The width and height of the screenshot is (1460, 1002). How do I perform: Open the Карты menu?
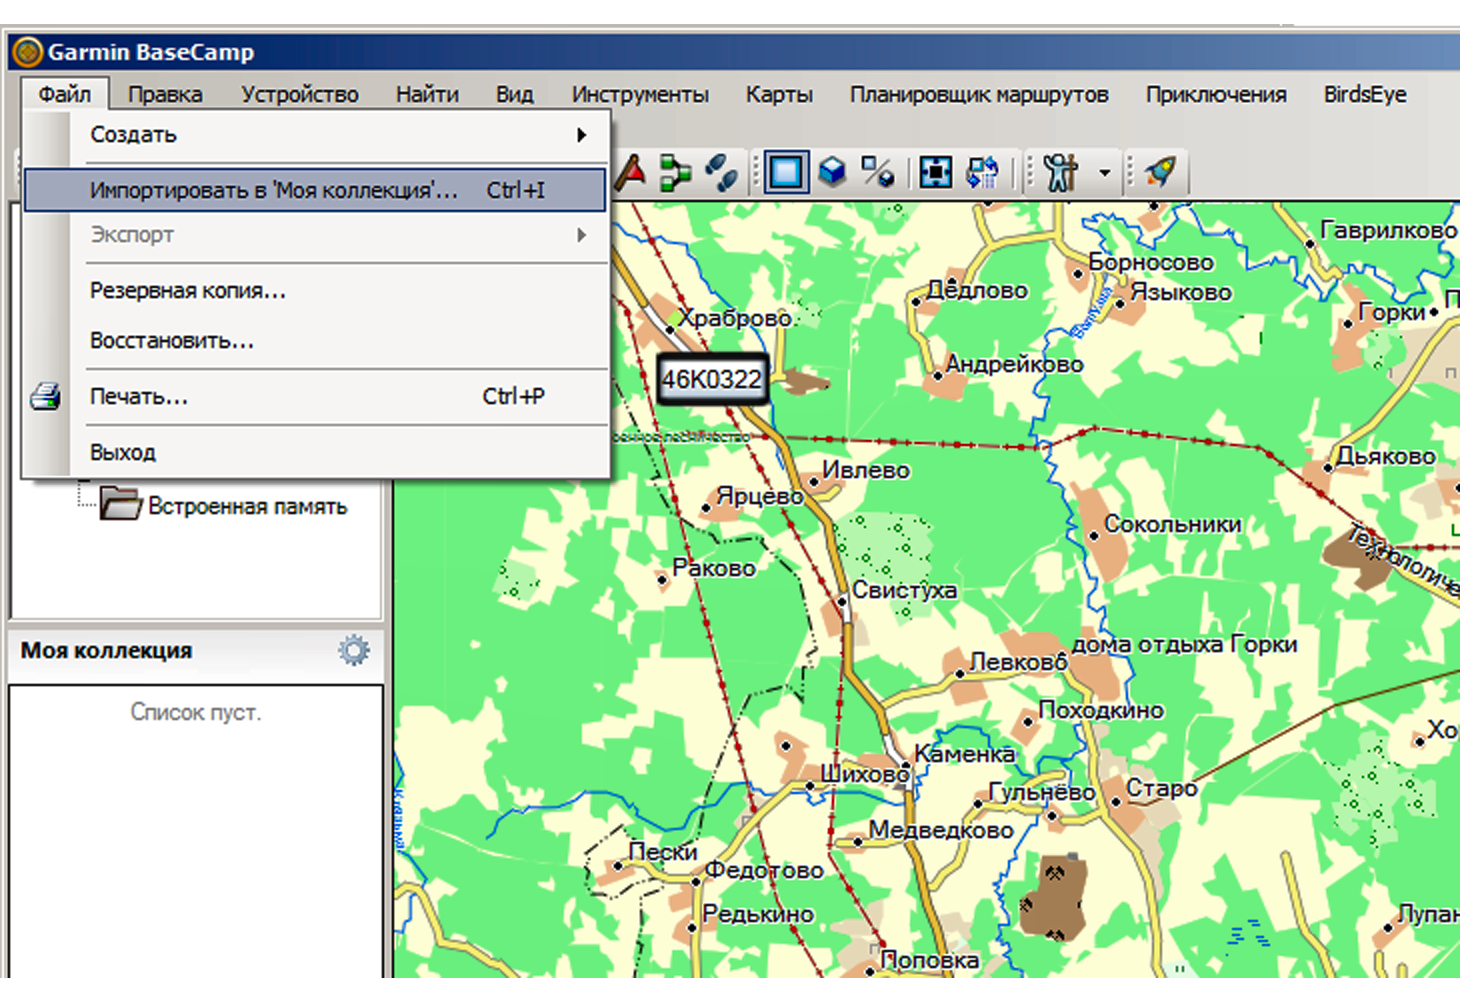pyautogui.click(x=779, y=94)
